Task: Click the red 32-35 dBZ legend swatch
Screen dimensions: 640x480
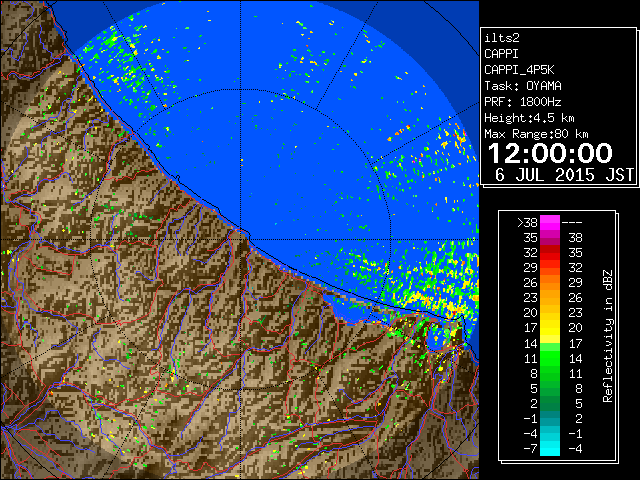Action: coord(550,253)
